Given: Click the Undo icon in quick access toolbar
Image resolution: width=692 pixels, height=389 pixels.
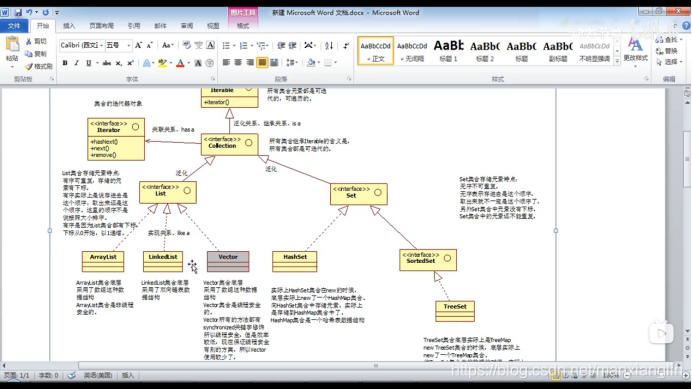Looking at the screenshot, I should [x=29, y=12].
